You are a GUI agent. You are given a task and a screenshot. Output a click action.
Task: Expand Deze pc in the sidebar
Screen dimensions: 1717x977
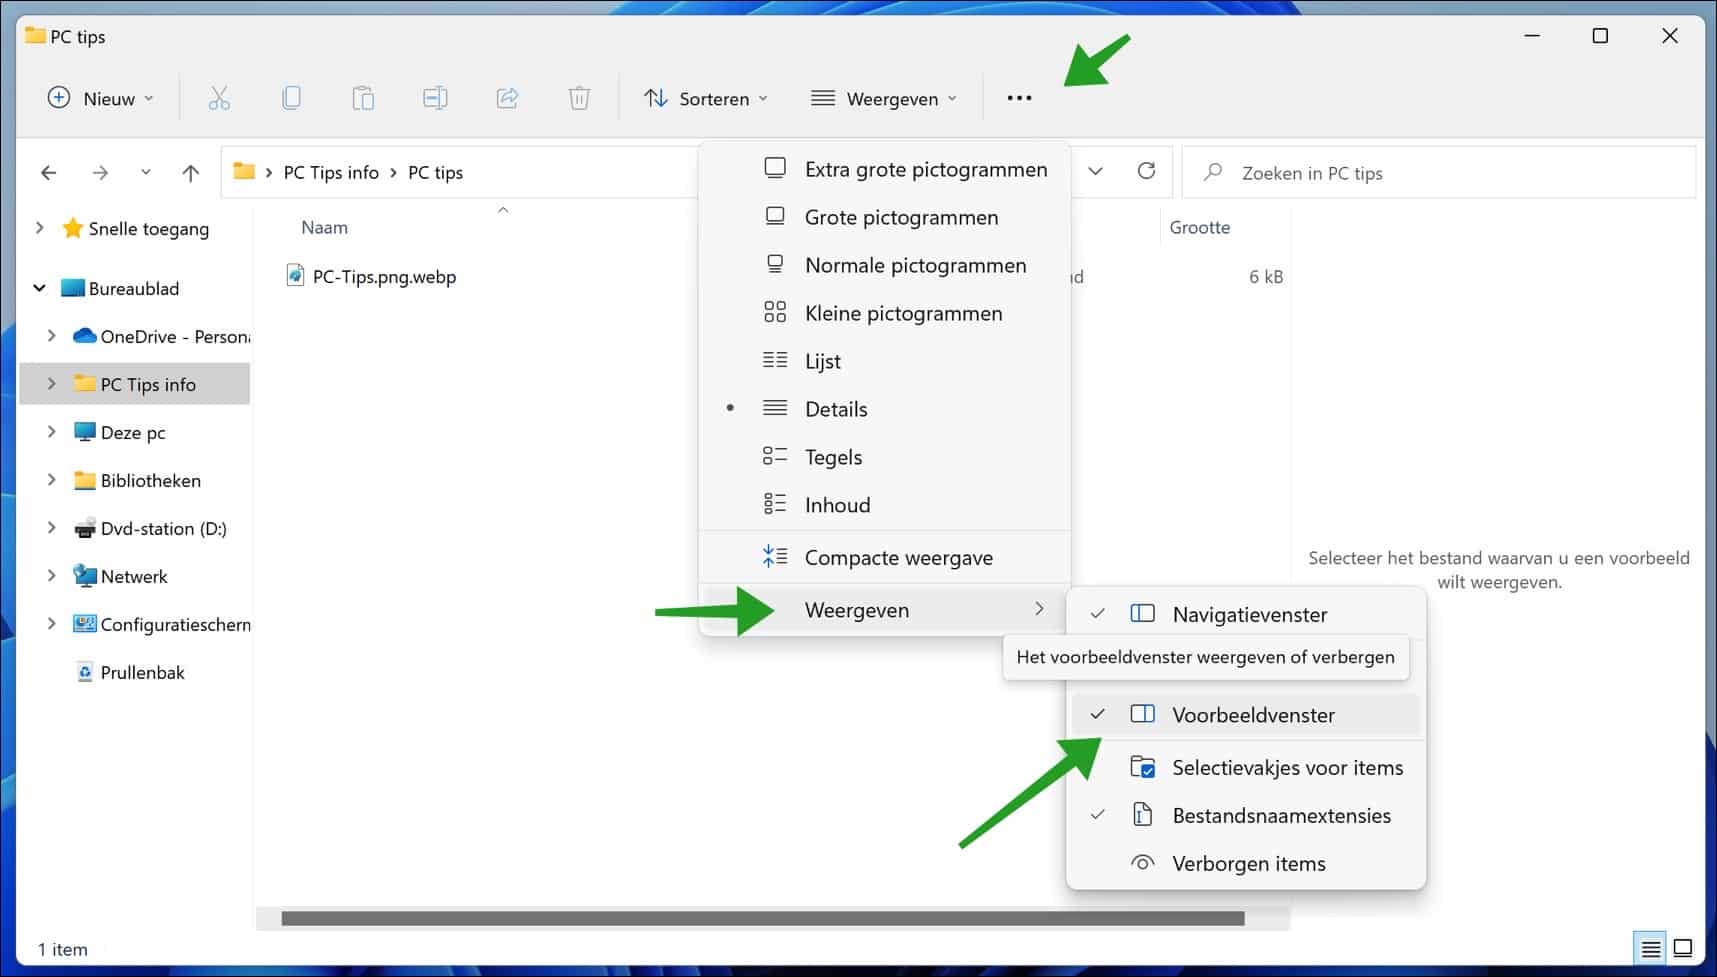[x=52, y=431]
